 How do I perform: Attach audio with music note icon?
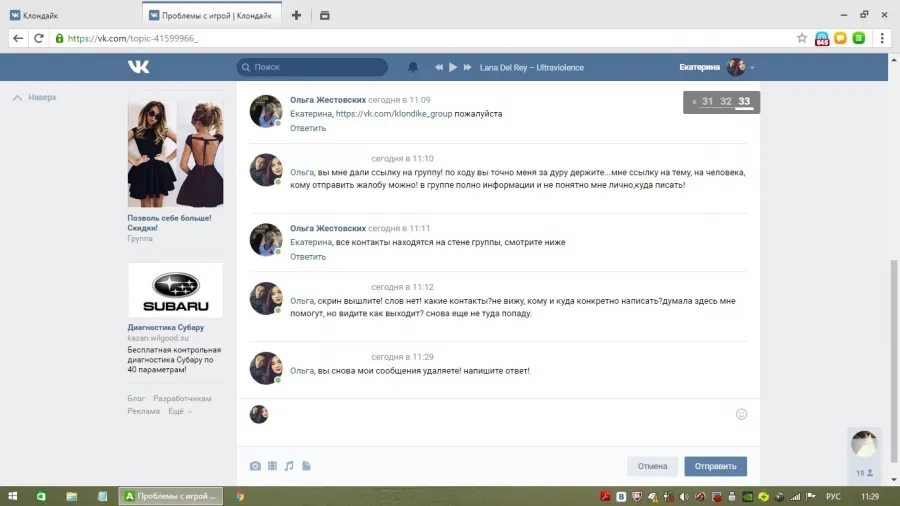pos(289,466)
